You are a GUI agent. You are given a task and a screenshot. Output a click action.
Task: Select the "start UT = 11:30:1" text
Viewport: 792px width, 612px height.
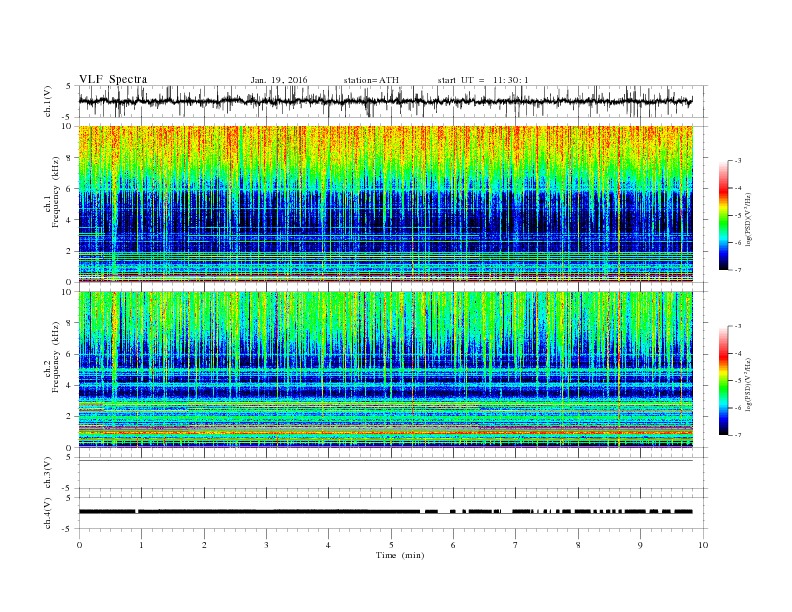click(x=483, y=80)
